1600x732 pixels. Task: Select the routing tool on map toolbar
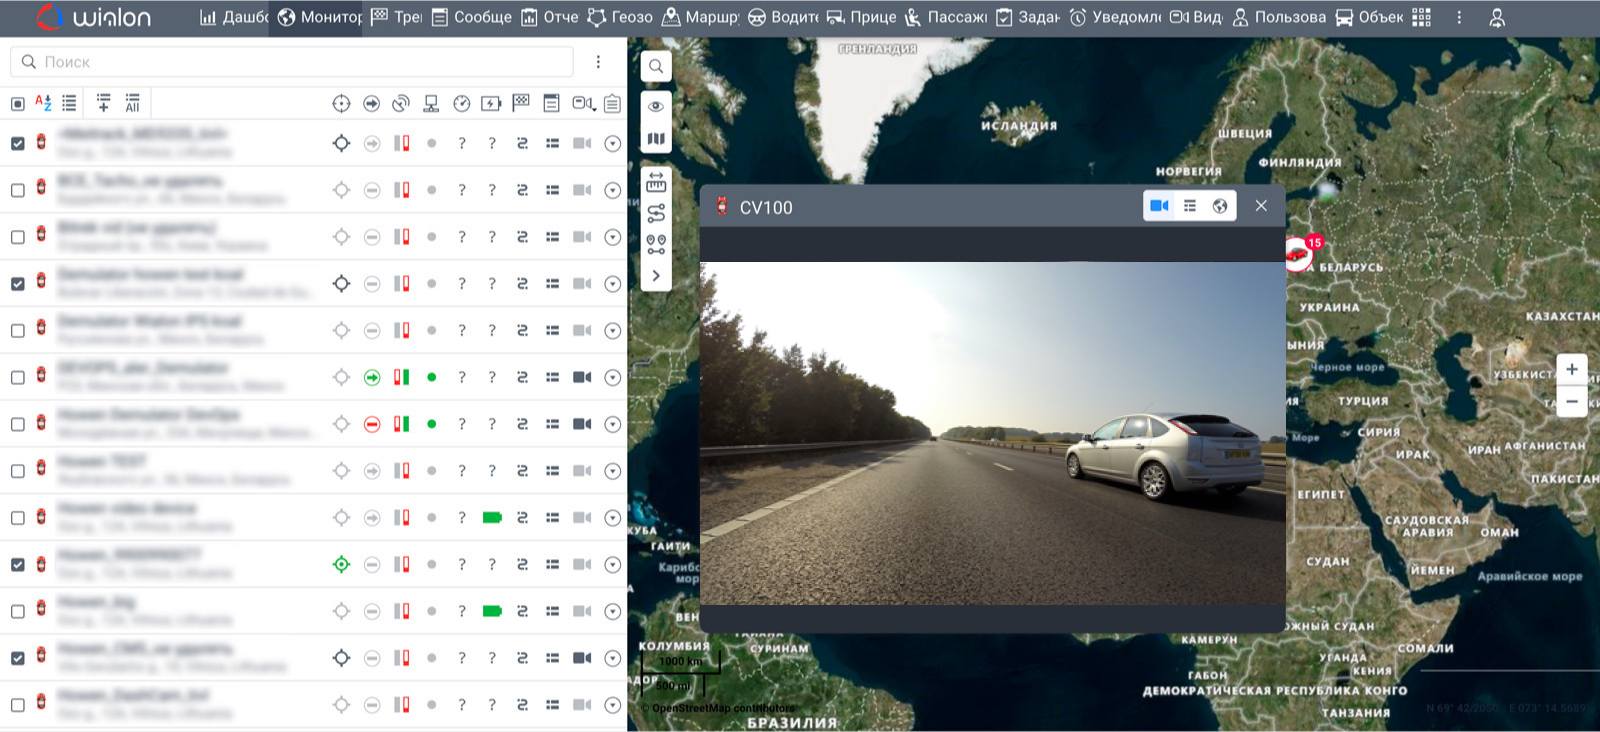pos(656,213)
